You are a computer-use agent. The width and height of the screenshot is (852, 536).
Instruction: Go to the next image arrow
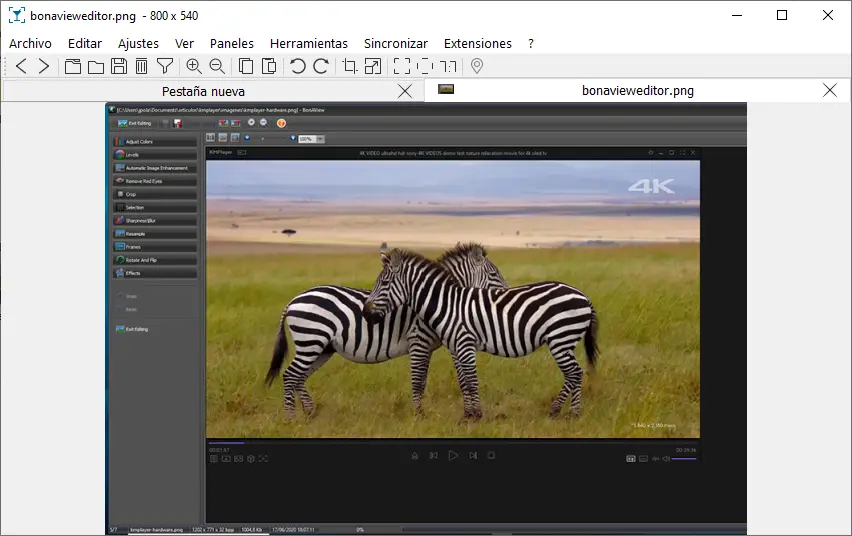coord(44,66)
